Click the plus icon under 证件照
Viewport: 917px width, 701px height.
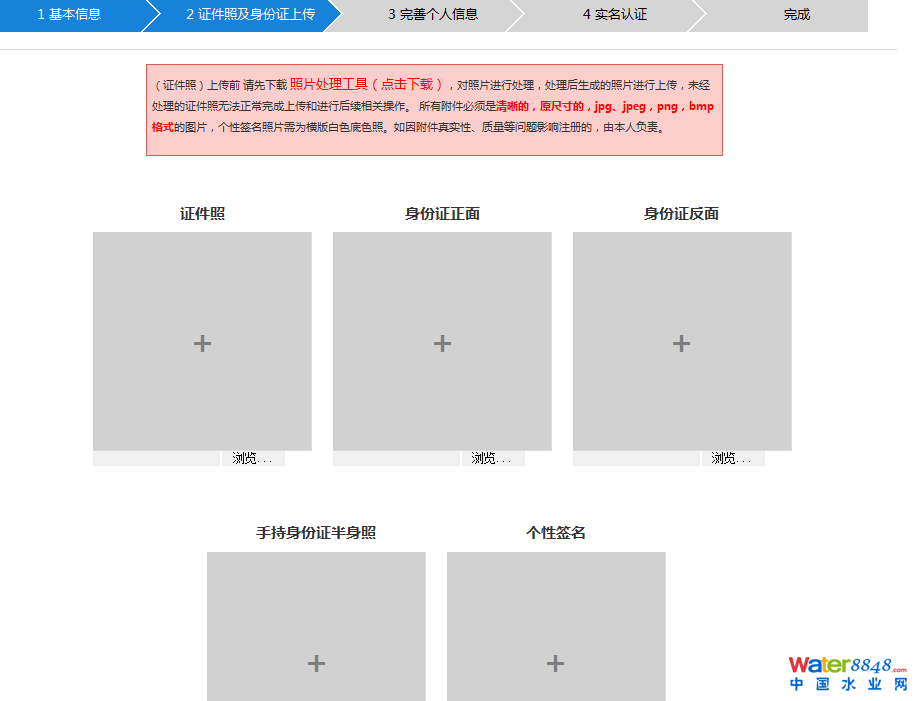click(x=202, y=343)
